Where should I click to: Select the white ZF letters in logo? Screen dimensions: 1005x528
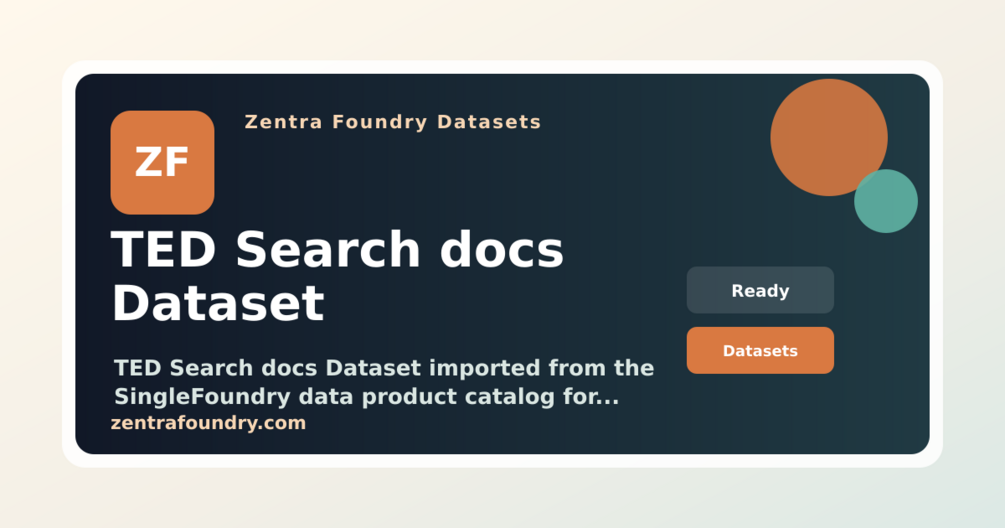(x=162, y=163)
